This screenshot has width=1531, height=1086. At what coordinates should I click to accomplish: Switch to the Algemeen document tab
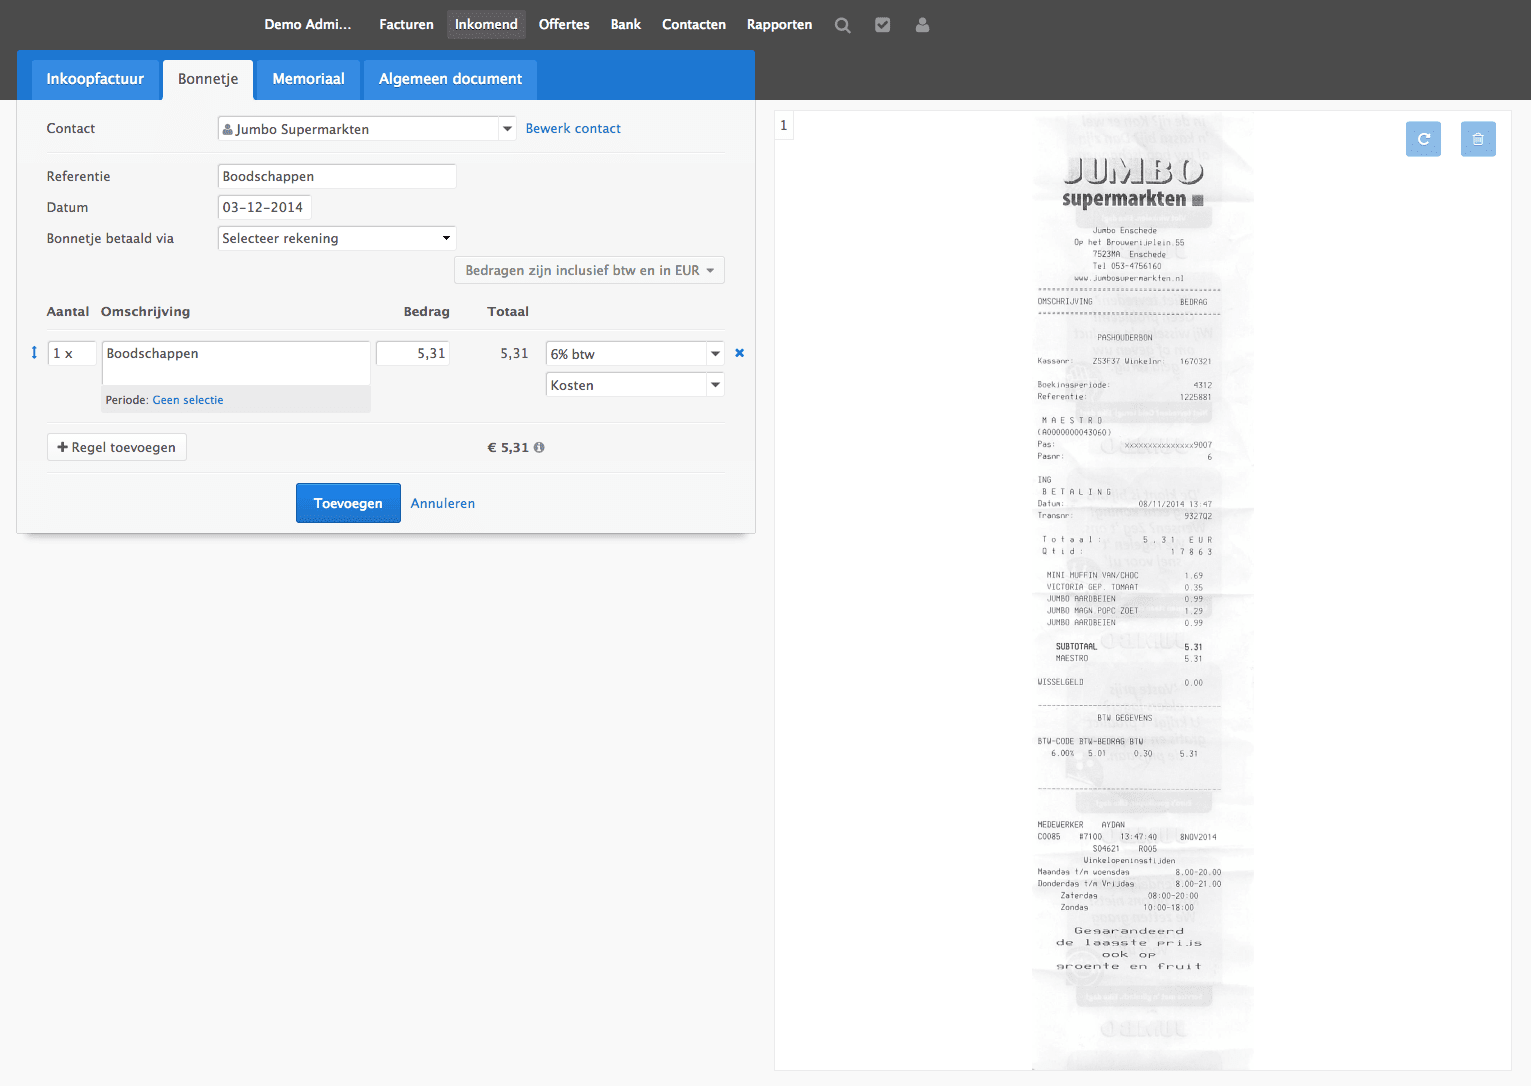click(450, 79)
